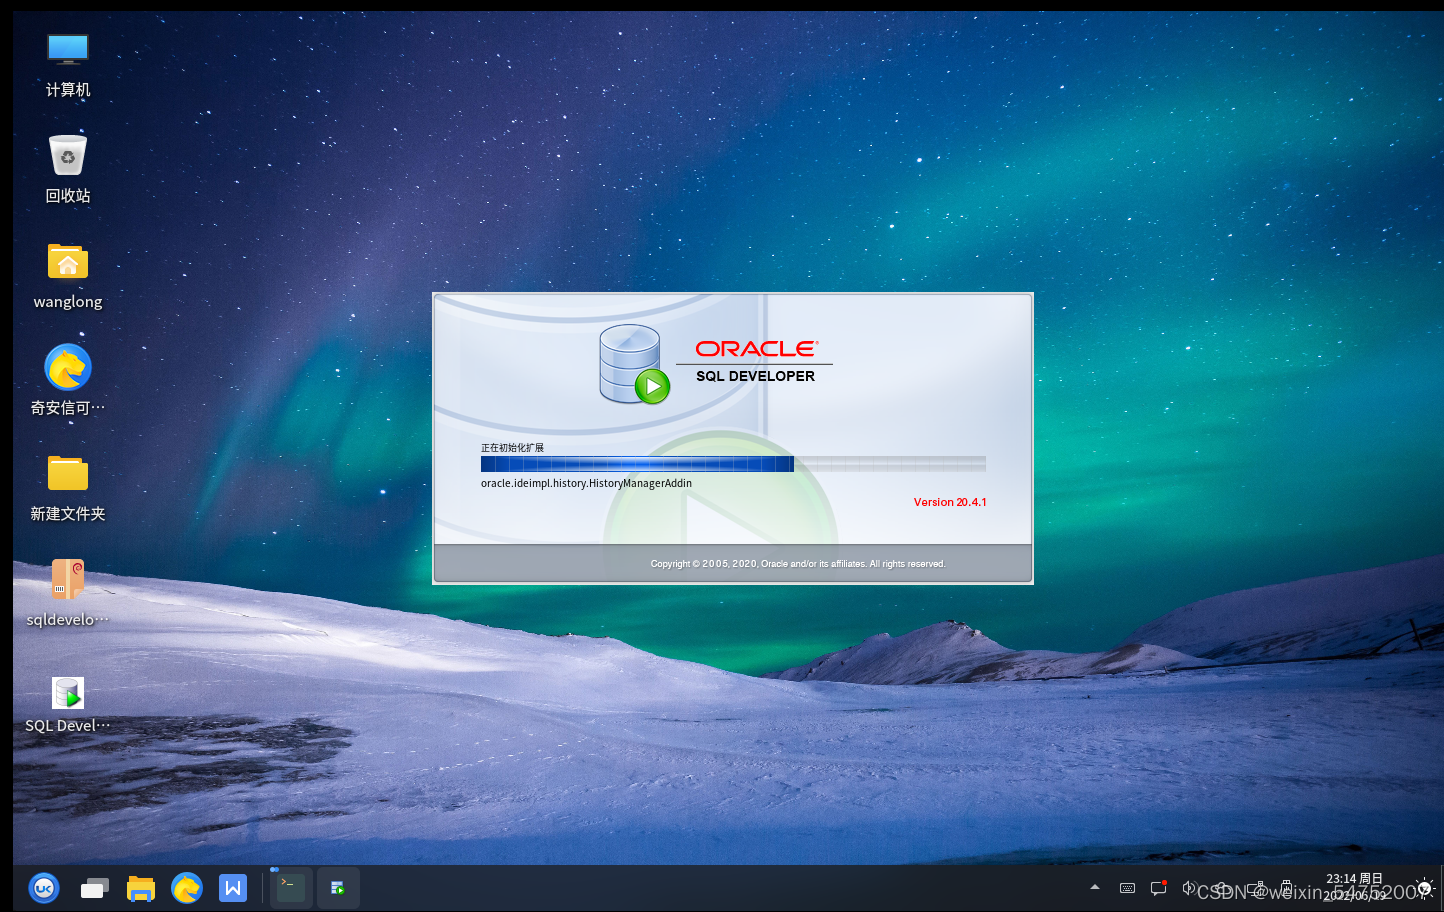Open WPS Writer from the taskbar

[233, 888]
